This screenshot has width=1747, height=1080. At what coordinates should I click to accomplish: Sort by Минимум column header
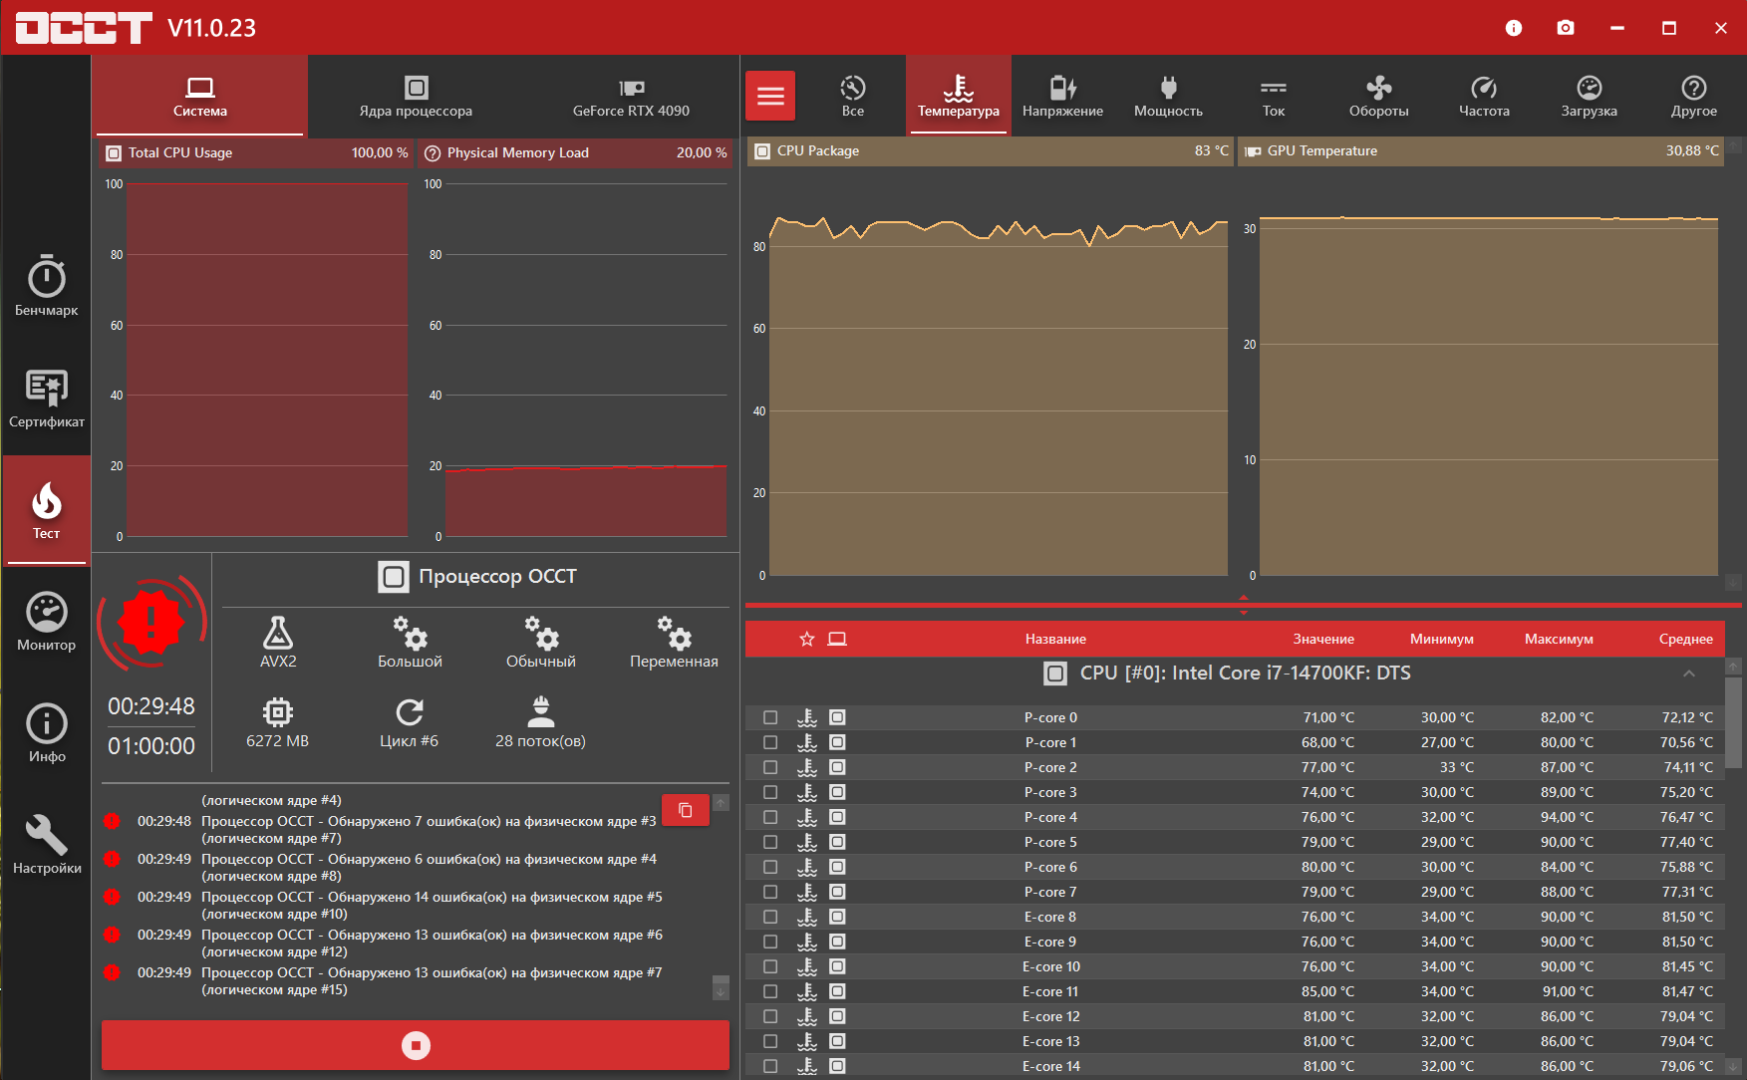click(x=1441, y=639)
